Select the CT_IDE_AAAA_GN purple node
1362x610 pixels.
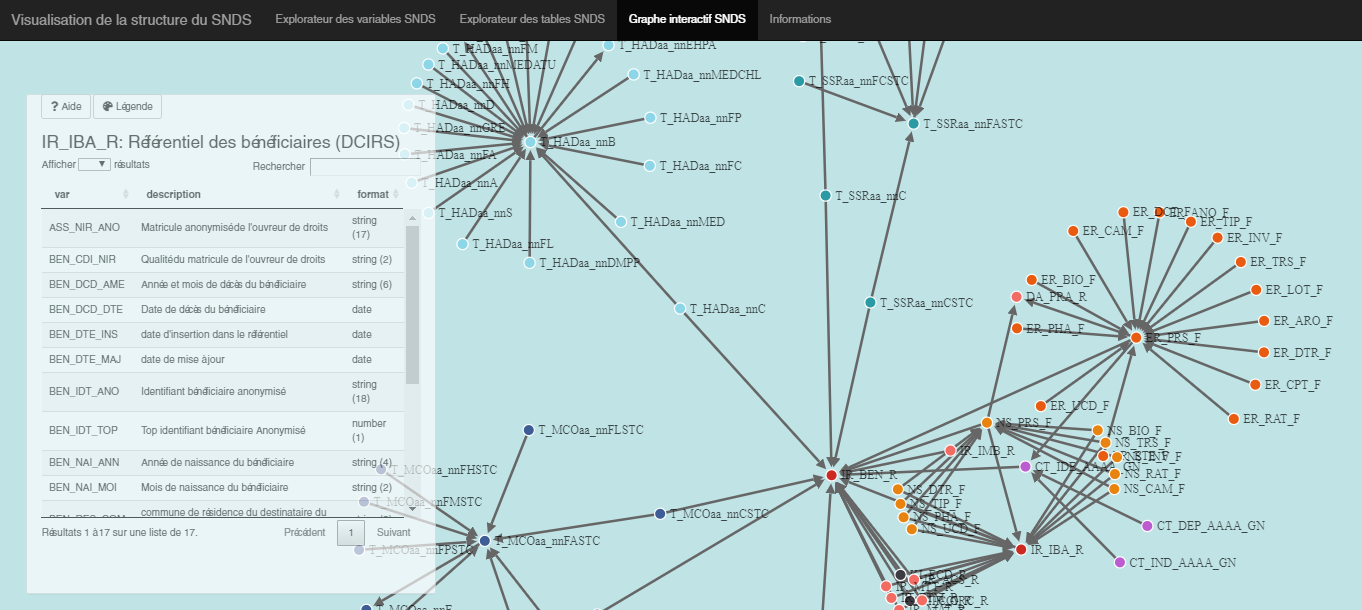pos(1025,467)
